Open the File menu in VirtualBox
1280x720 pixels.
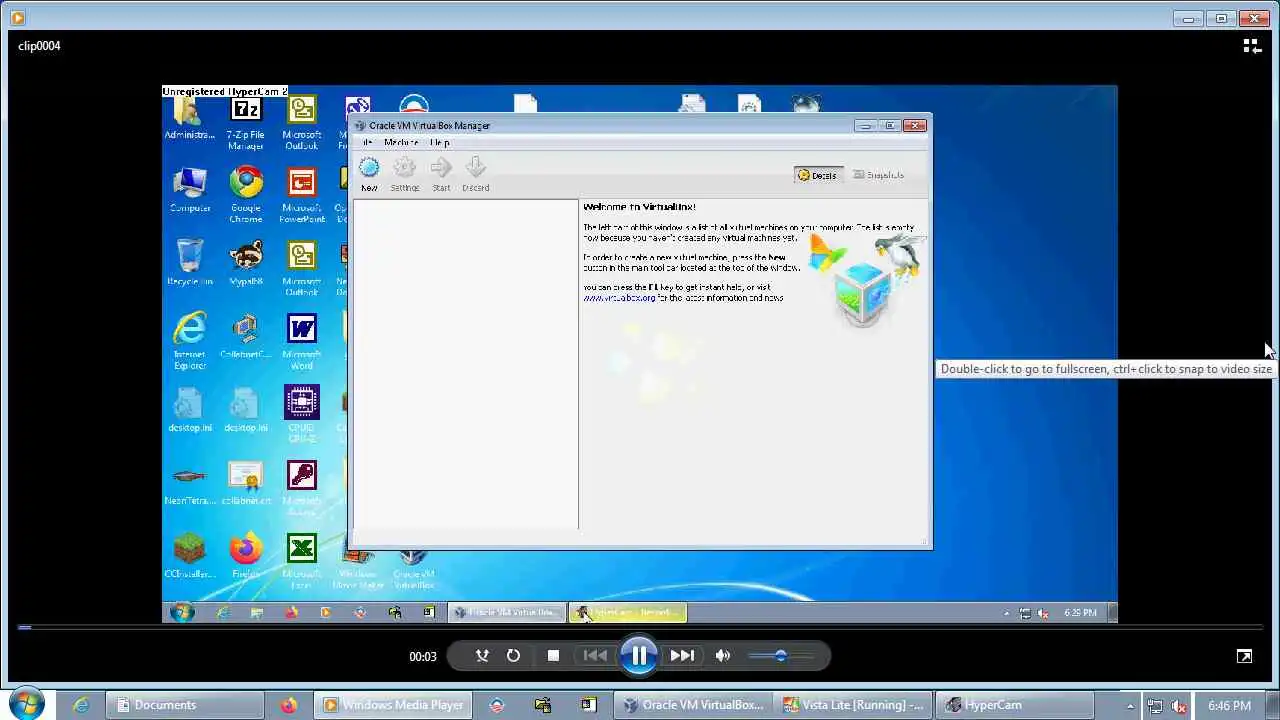[x=367, y=143]
